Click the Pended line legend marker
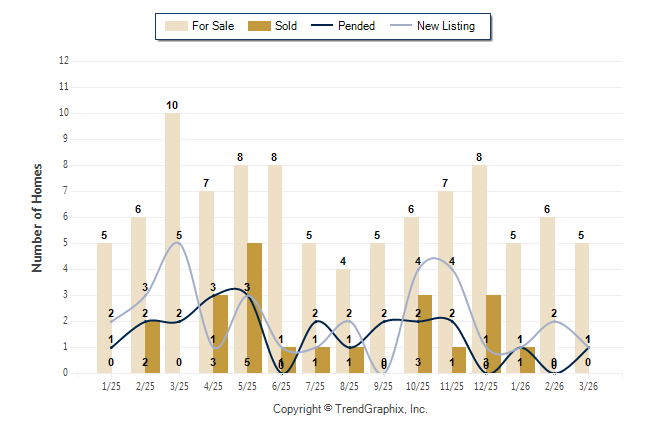Screen dimensions: 646x434 tap(327, 26)
